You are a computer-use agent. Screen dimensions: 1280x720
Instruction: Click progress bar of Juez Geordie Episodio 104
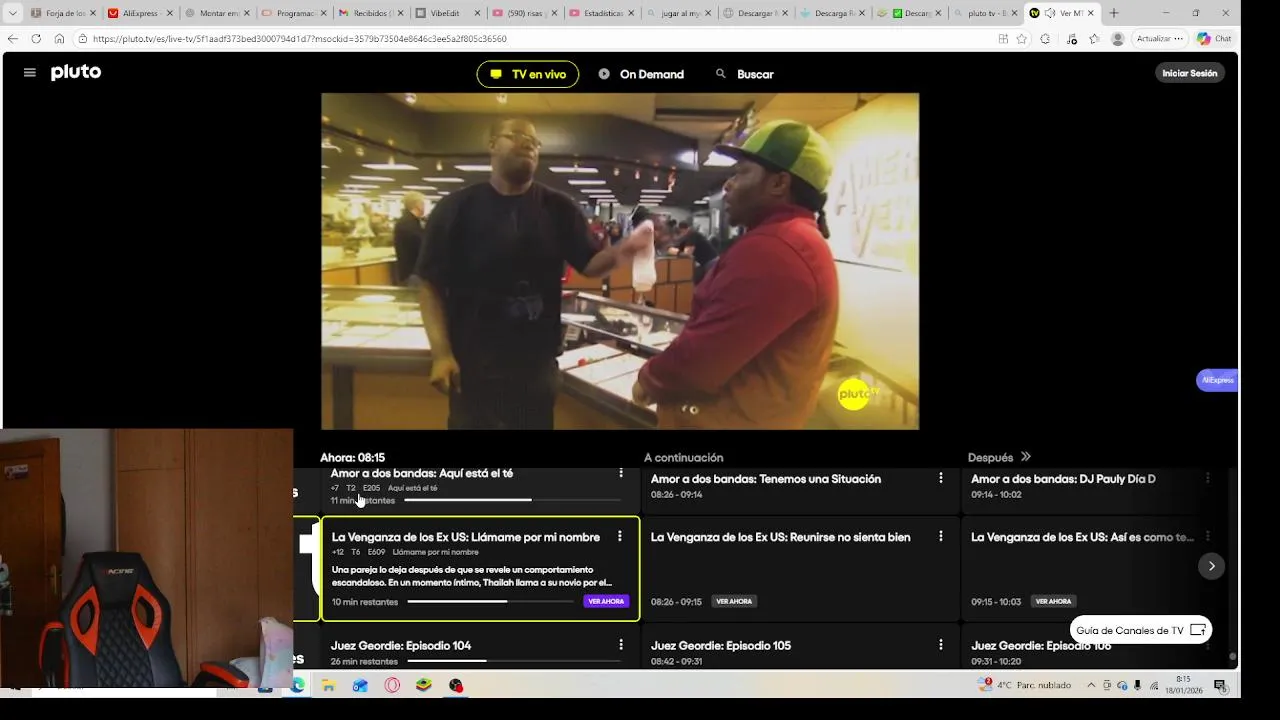pyautogui.click(x=513, y=661)
